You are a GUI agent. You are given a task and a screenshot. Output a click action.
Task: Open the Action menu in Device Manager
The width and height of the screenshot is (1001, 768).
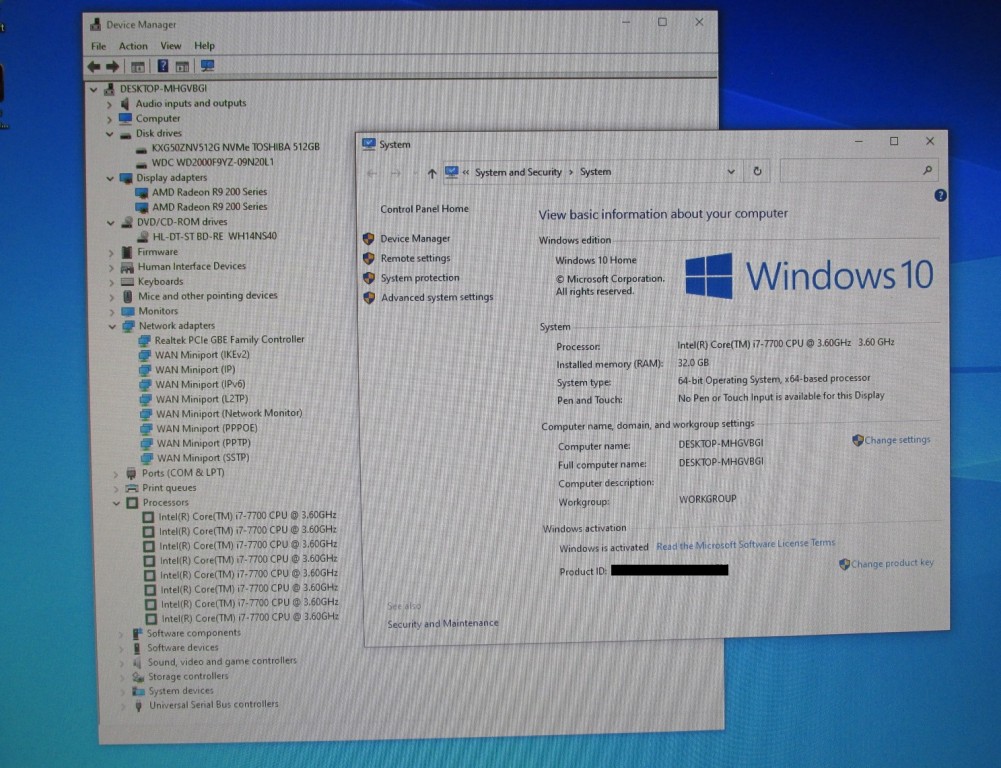tap(133, 47)
